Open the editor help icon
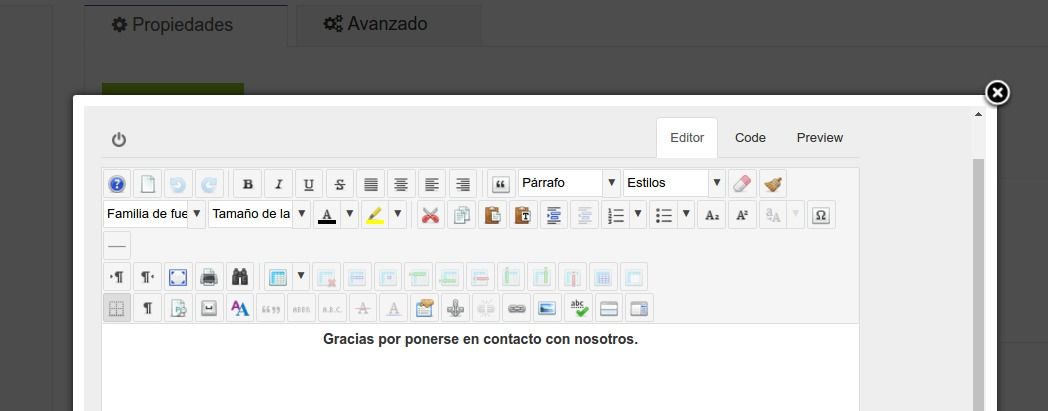The image size is (1048, 411). (117, 184)
